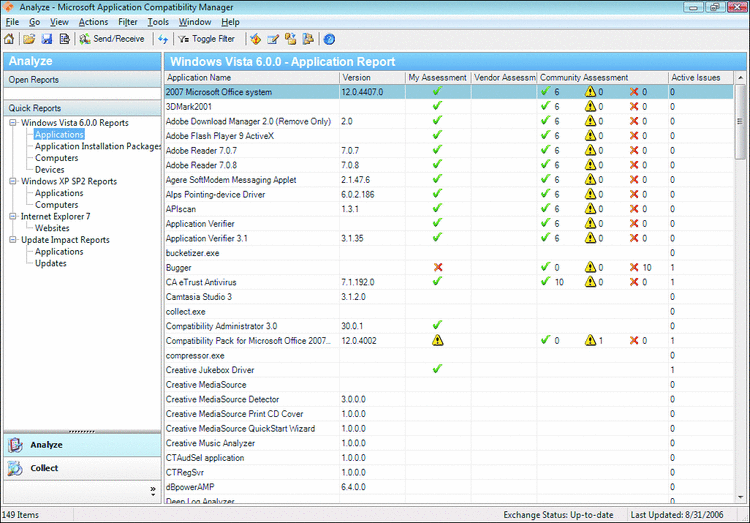This screenshot has height=523, width=750.
Task: Click the Open Reports header
Action: [82, 80]
